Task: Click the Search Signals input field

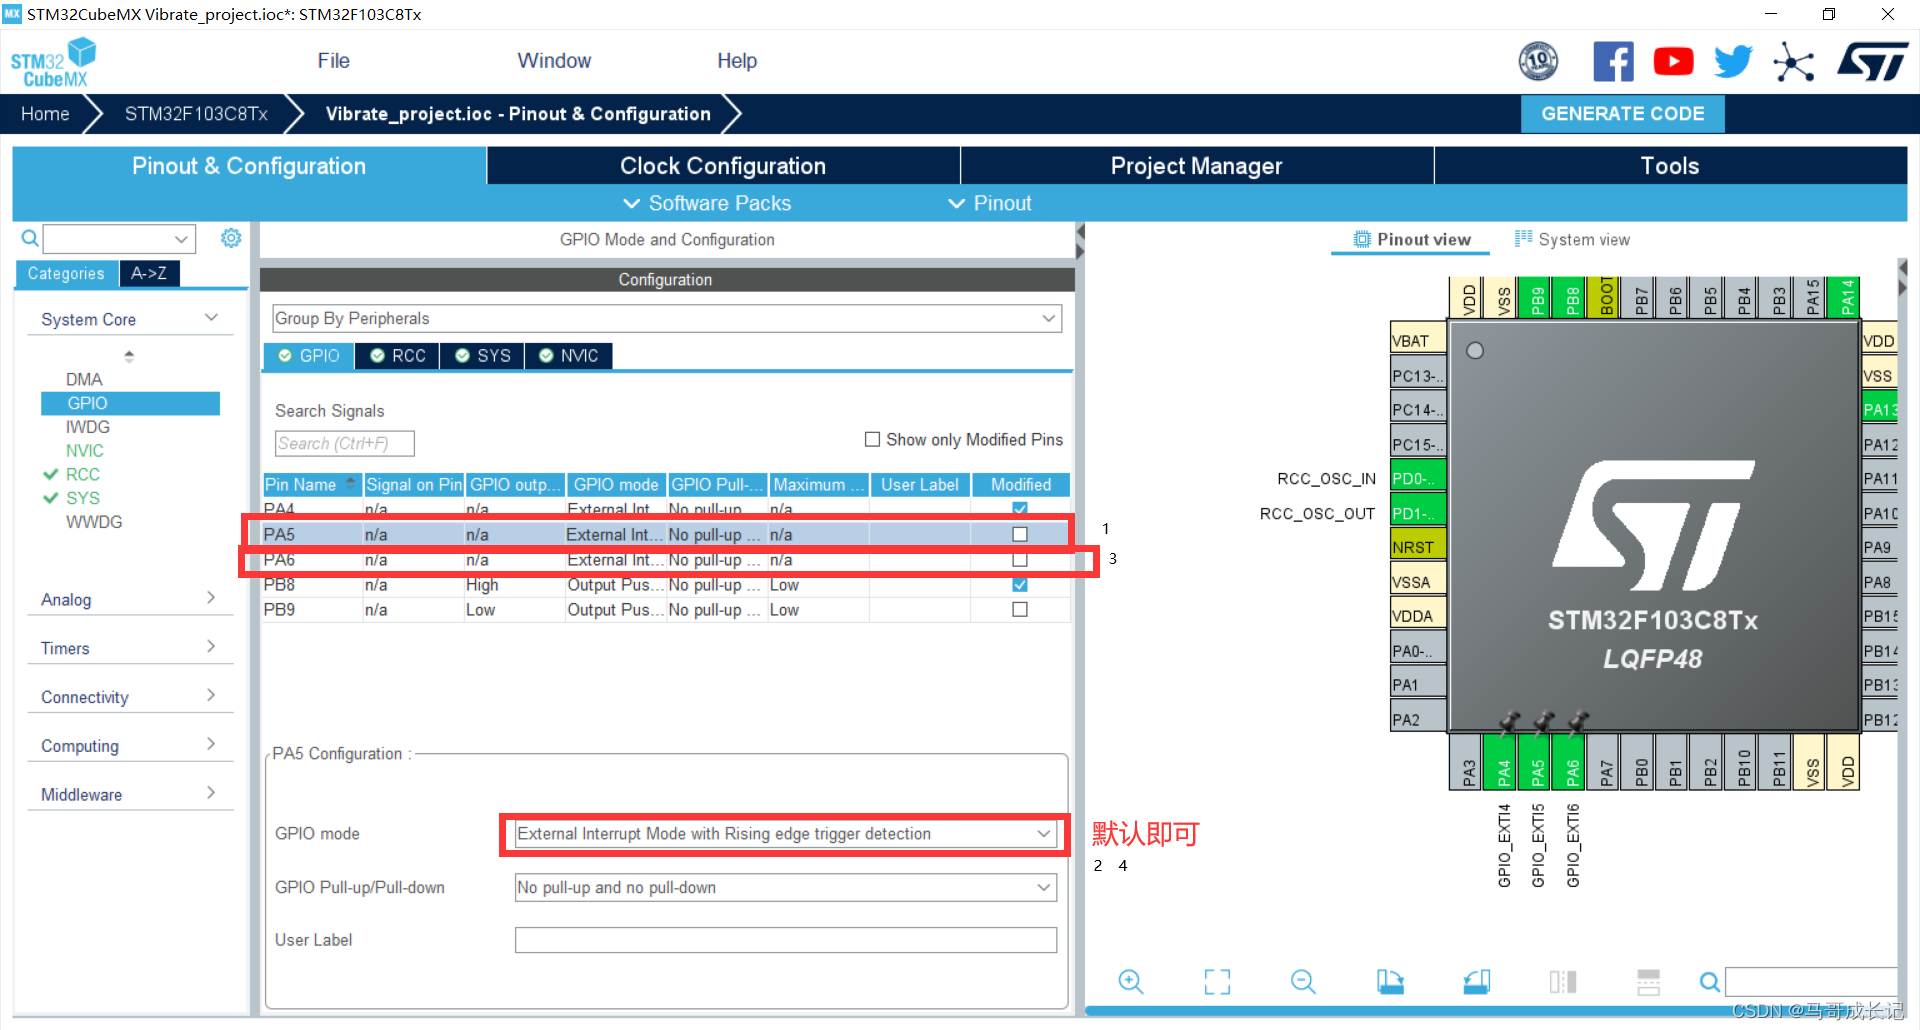Action: click(x=344, y=443)
